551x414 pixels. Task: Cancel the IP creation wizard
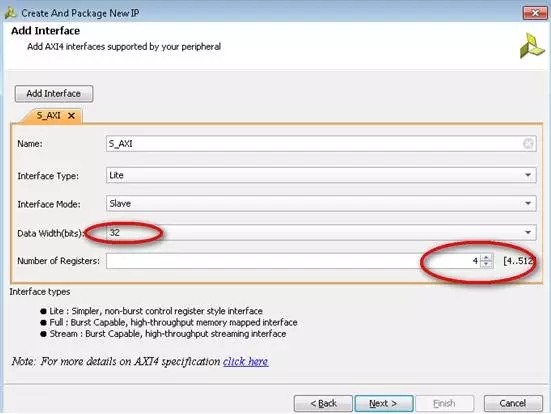pyautogui.click(x=513, y=403)
